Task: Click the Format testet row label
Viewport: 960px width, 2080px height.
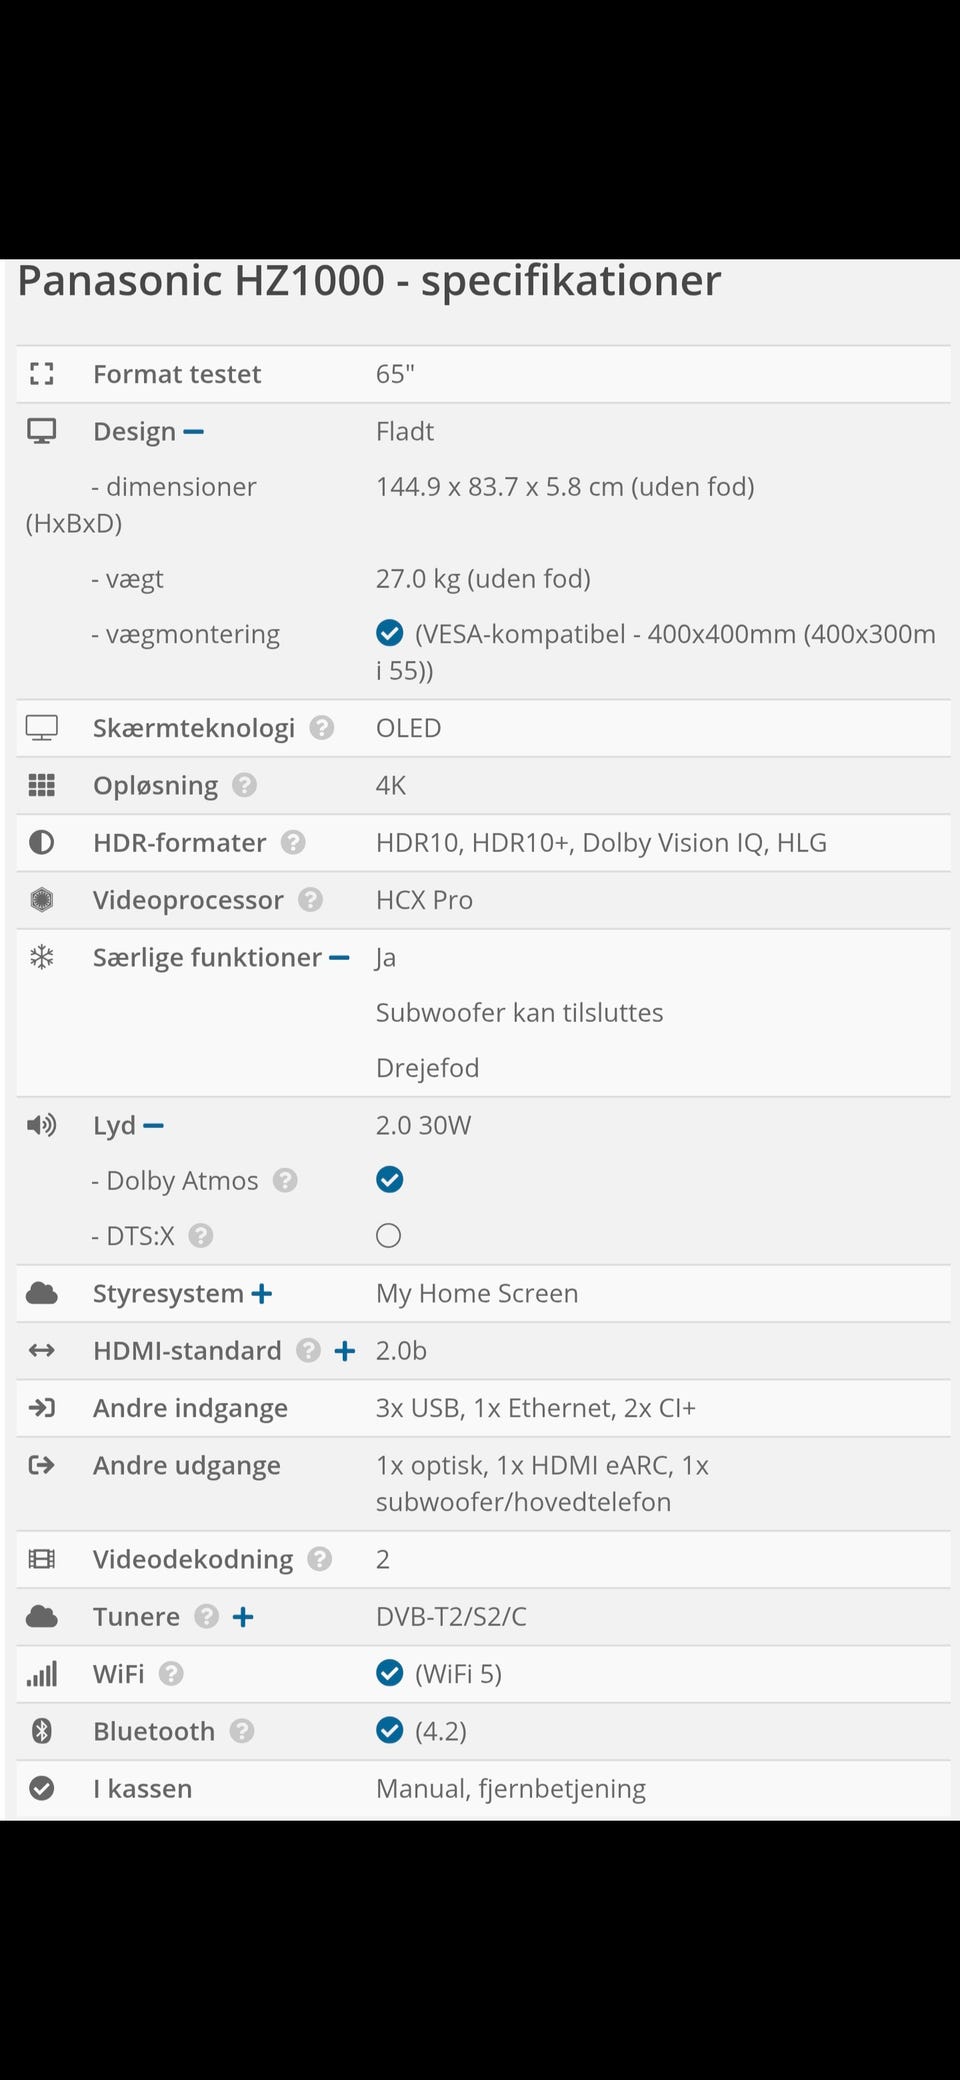Action: click(x=177, y=374)
